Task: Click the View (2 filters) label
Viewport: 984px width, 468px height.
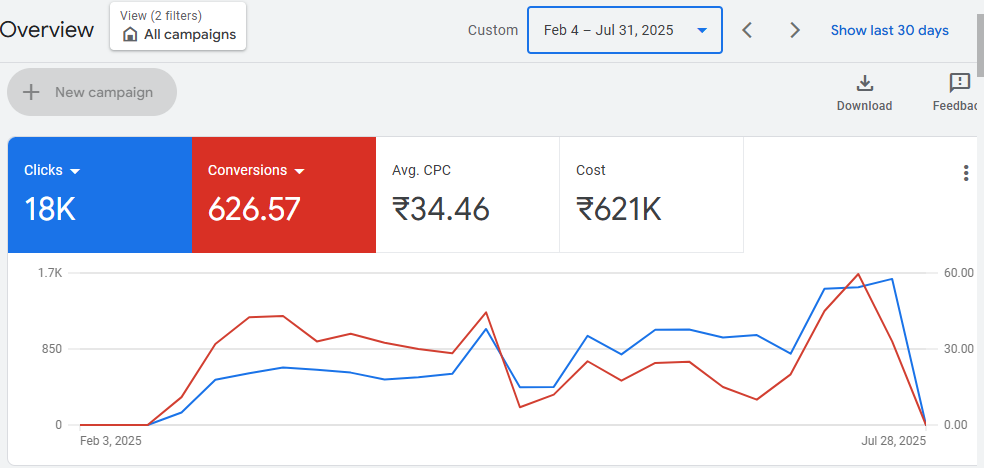Action: tap(160, 16)
